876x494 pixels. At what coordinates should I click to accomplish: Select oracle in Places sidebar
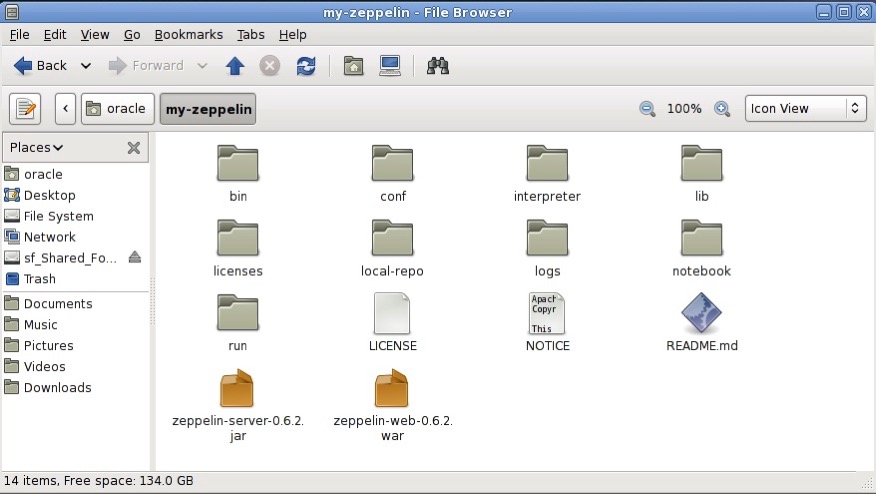click(x=76, y=174)
